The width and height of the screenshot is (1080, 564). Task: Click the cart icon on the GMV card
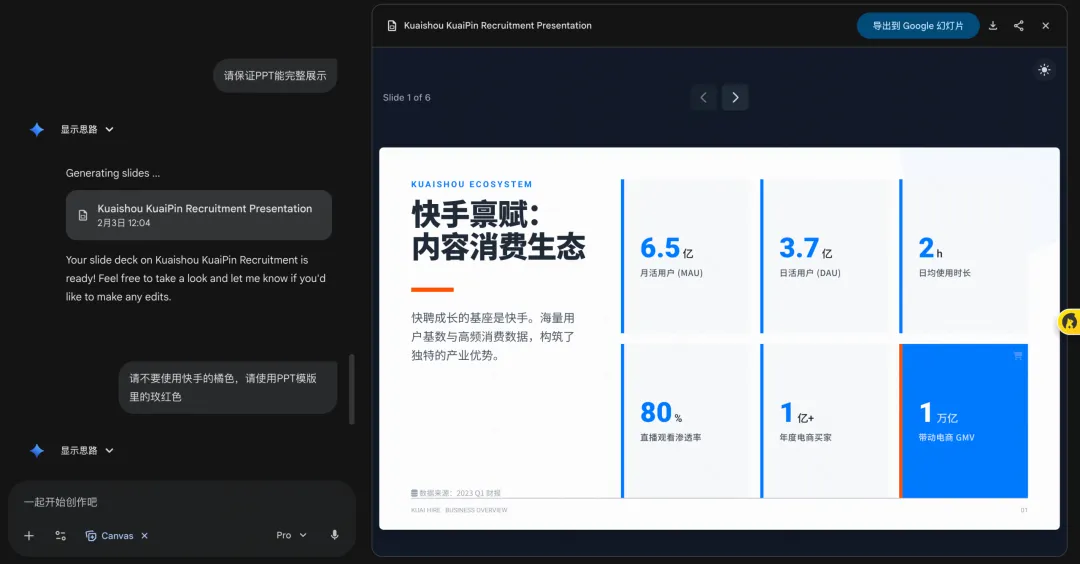click(x=1017, y=356)
